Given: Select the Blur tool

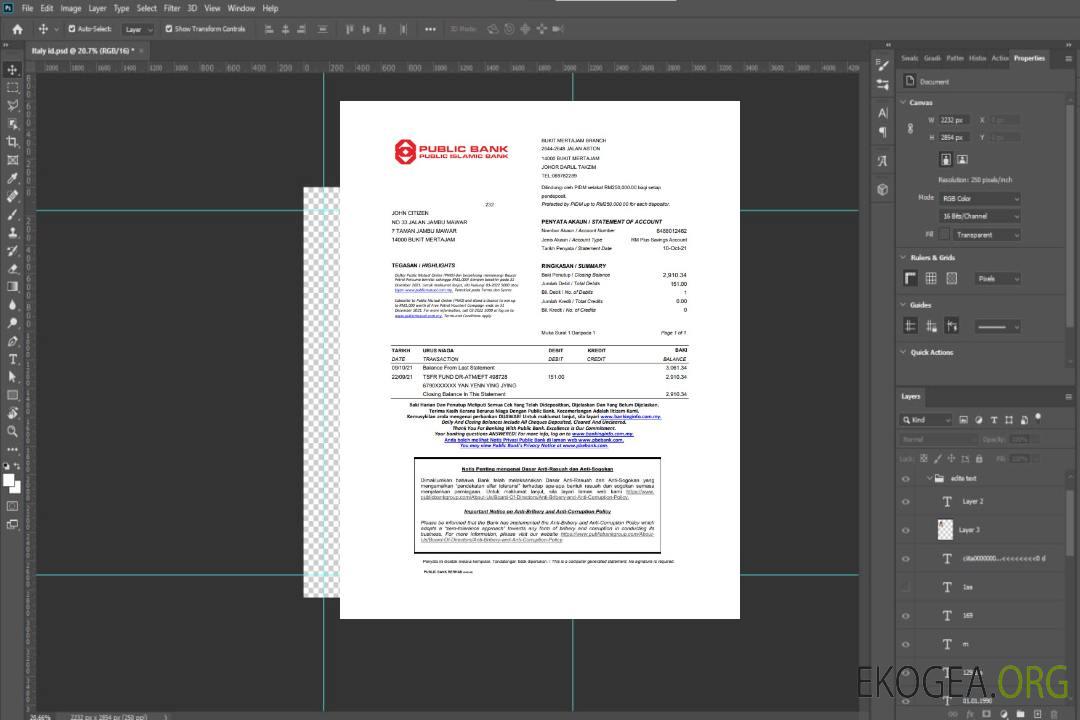Looking at the screenshot, I should [12, 305].
